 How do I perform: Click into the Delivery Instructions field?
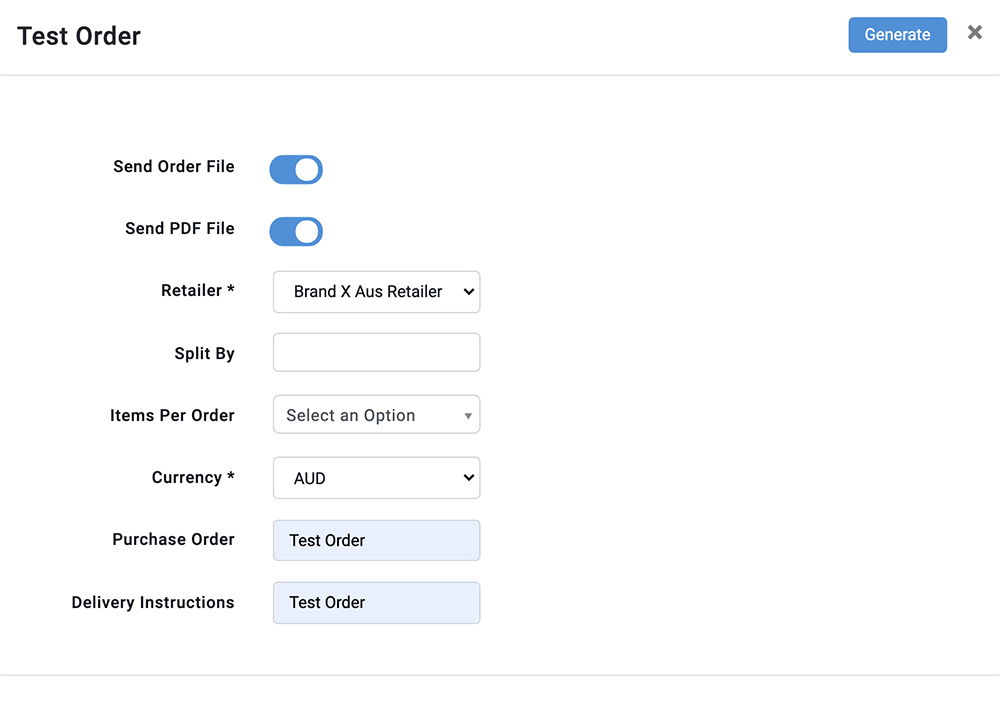point(376,603)
